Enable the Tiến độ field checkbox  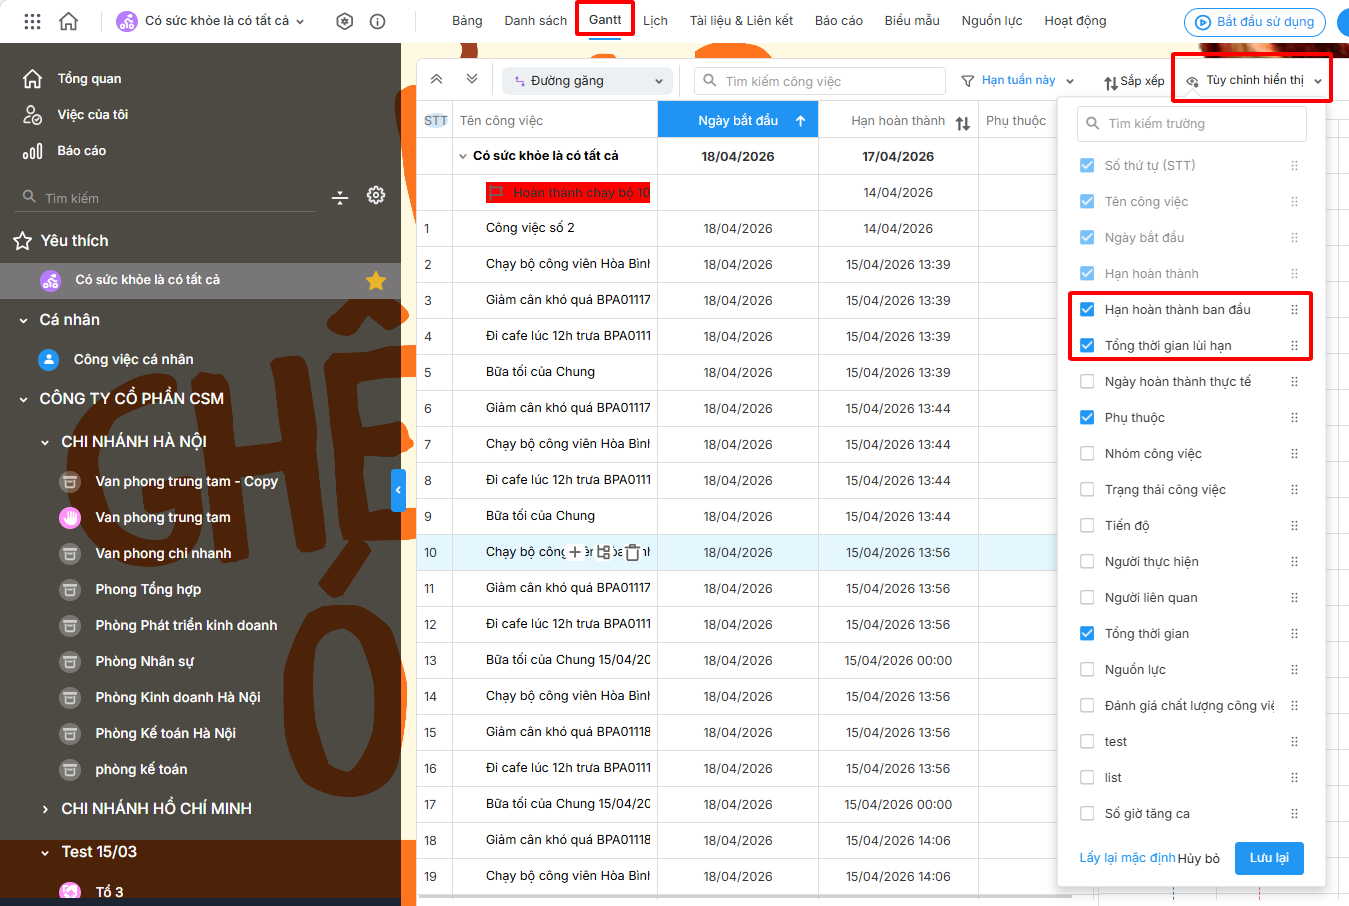click(x=1087, y=526)
